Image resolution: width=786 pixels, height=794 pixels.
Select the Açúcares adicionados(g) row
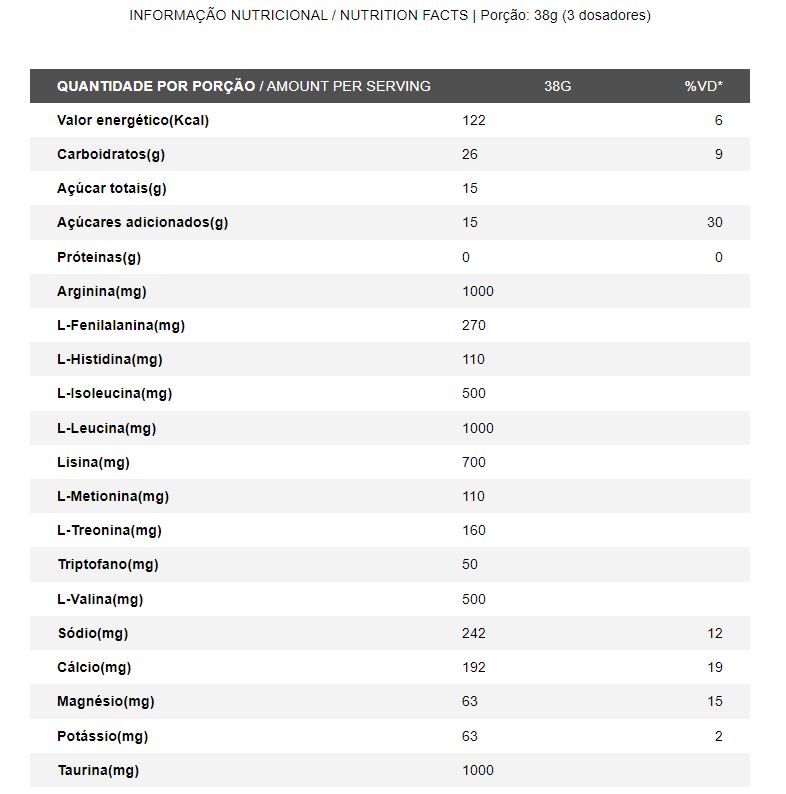pyautogui.click(x=390, y=222)
